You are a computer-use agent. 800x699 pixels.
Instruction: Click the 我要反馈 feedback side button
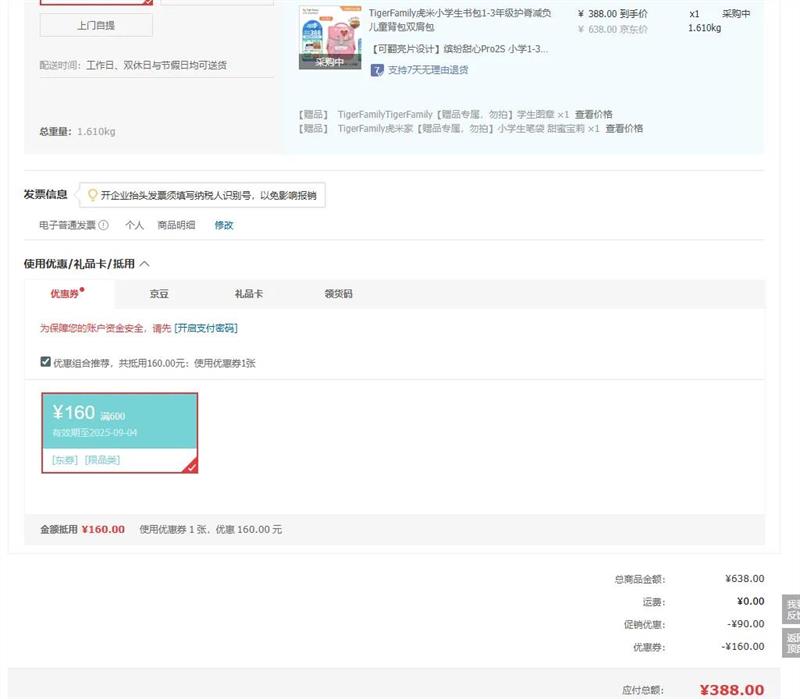(x=791, y=609)
